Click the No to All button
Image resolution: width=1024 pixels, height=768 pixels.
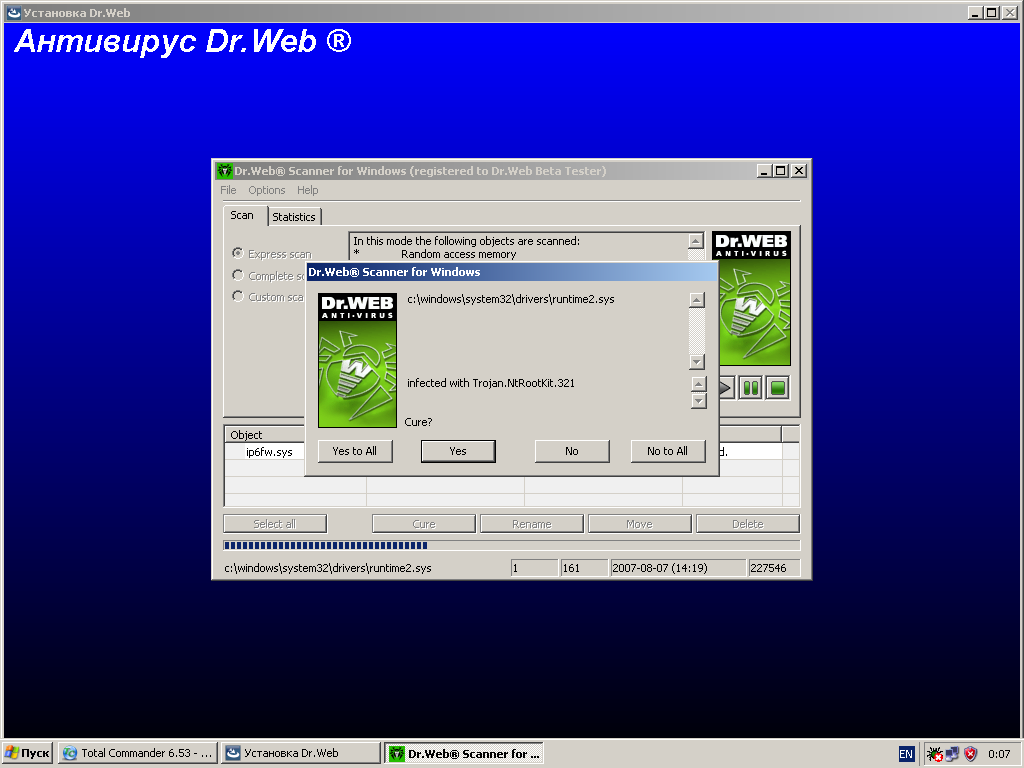[667, 451]
